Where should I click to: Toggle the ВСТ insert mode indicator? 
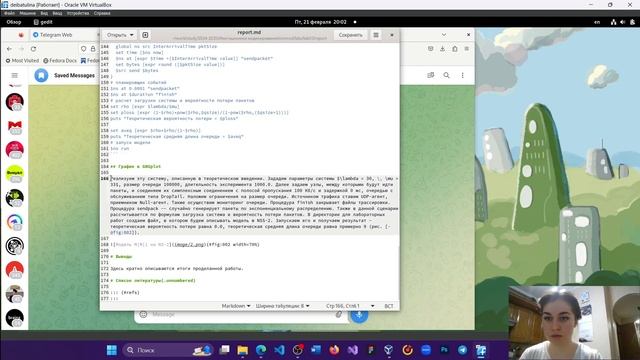[x=389, y=306]
